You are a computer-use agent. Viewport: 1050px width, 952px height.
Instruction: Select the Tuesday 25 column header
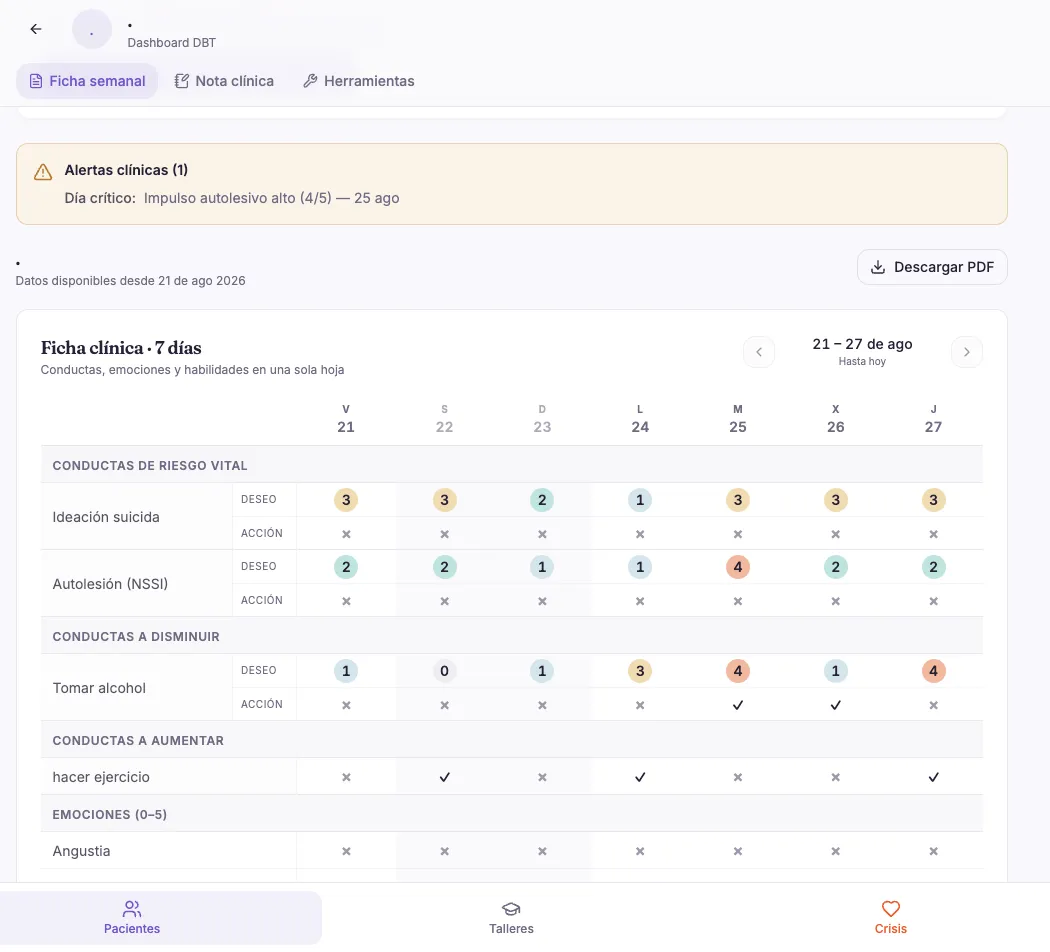tap(737, 420)
